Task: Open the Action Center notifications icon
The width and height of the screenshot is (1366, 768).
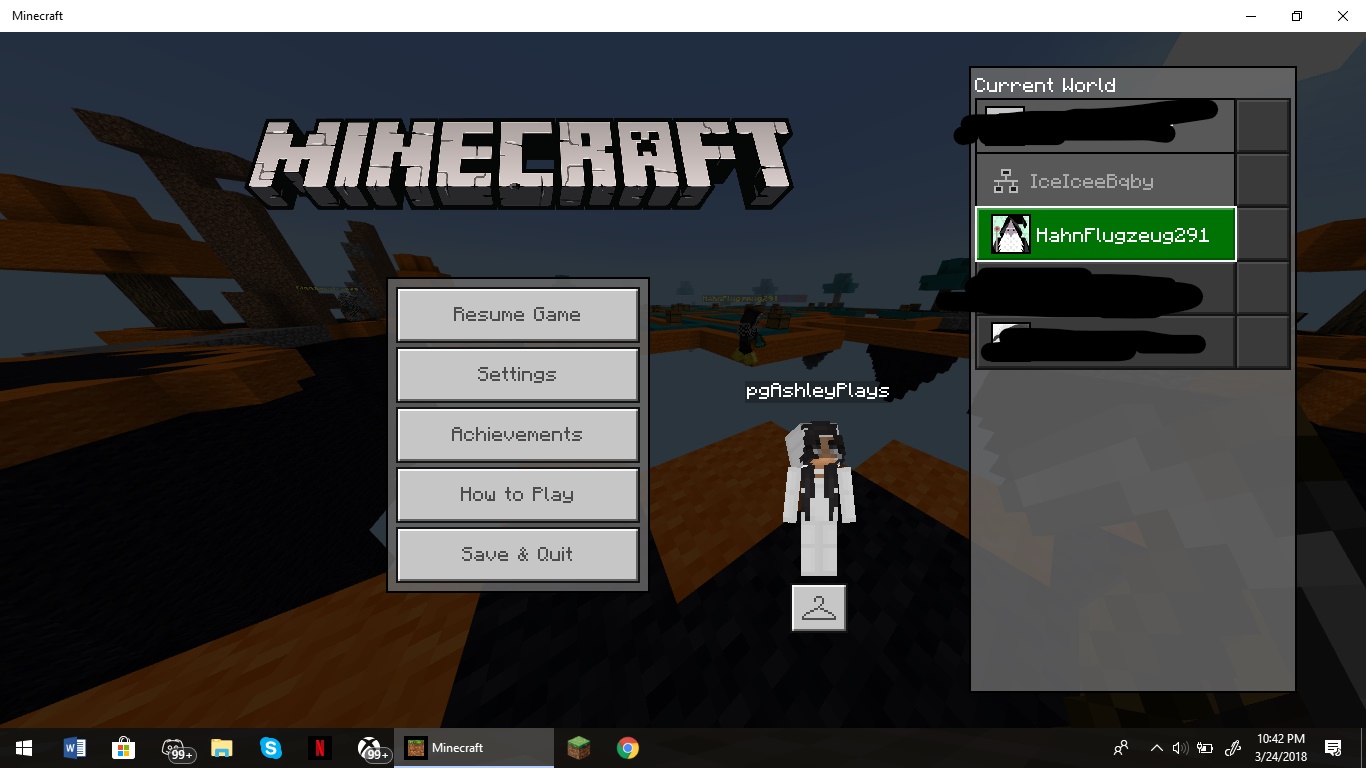Action: point(1333,748)
